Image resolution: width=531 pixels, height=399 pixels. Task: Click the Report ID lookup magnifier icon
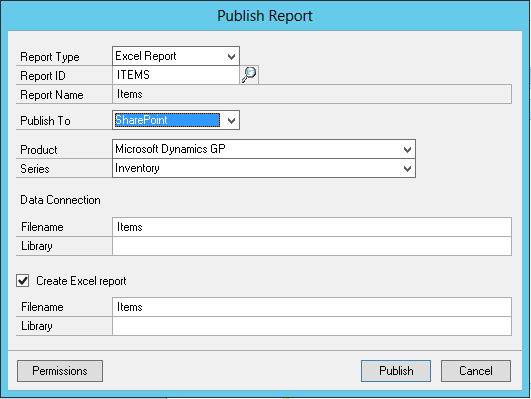(249, 75)
